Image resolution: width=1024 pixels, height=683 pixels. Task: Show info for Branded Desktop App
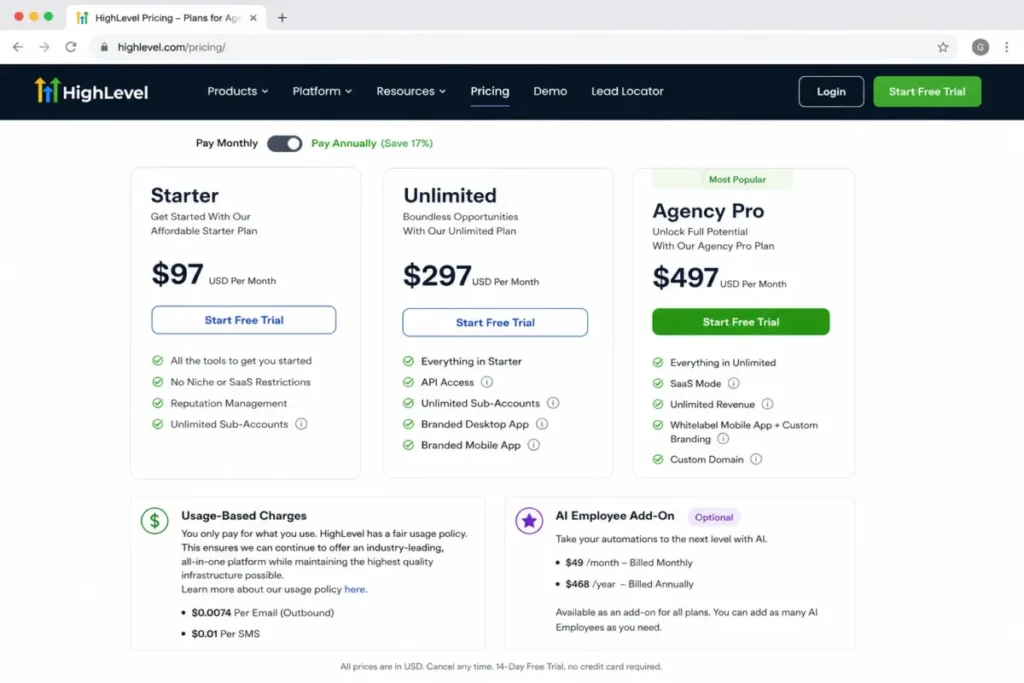tap(542, 424)
